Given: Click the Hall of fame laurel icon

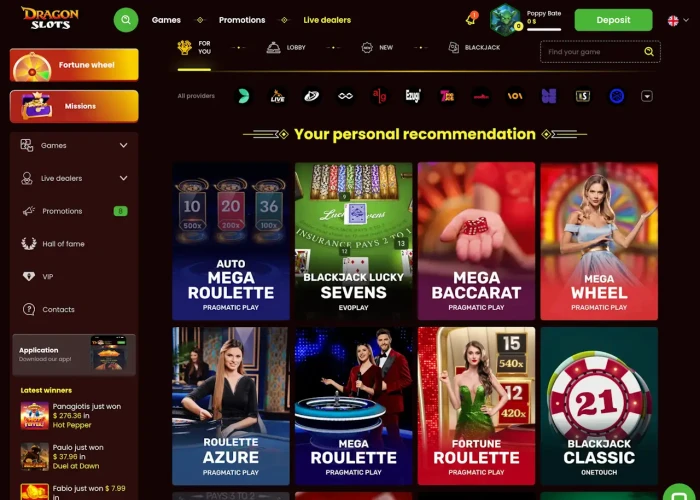Looking at the screenshot, I should point(29,244).
